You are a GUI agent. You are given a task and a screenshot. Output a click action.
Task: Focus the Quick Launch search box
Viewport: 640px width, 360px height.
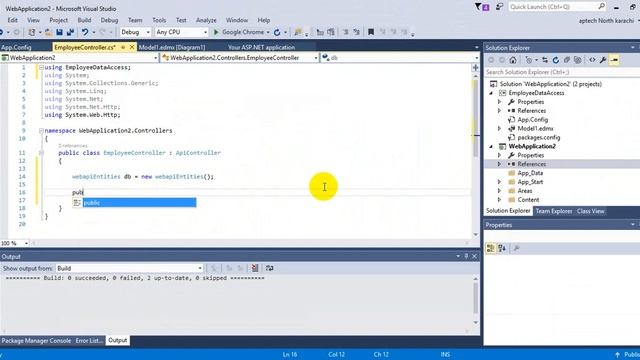coord(557,7)
